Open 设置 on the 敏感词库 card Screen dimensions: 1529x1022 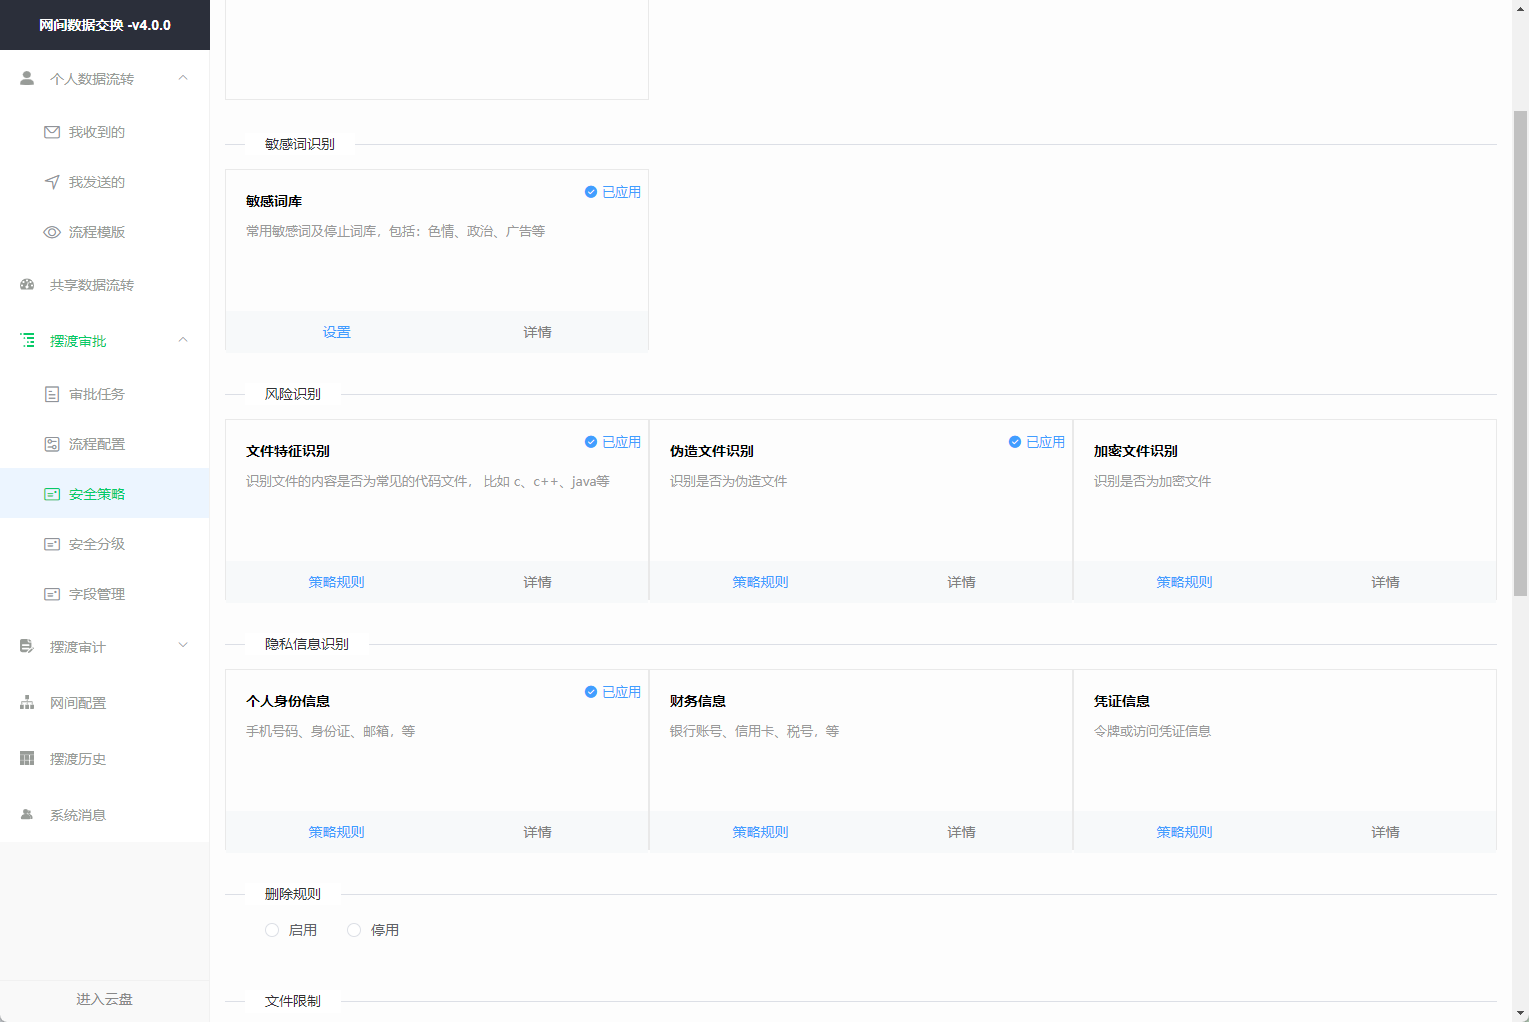click(336, 332)
